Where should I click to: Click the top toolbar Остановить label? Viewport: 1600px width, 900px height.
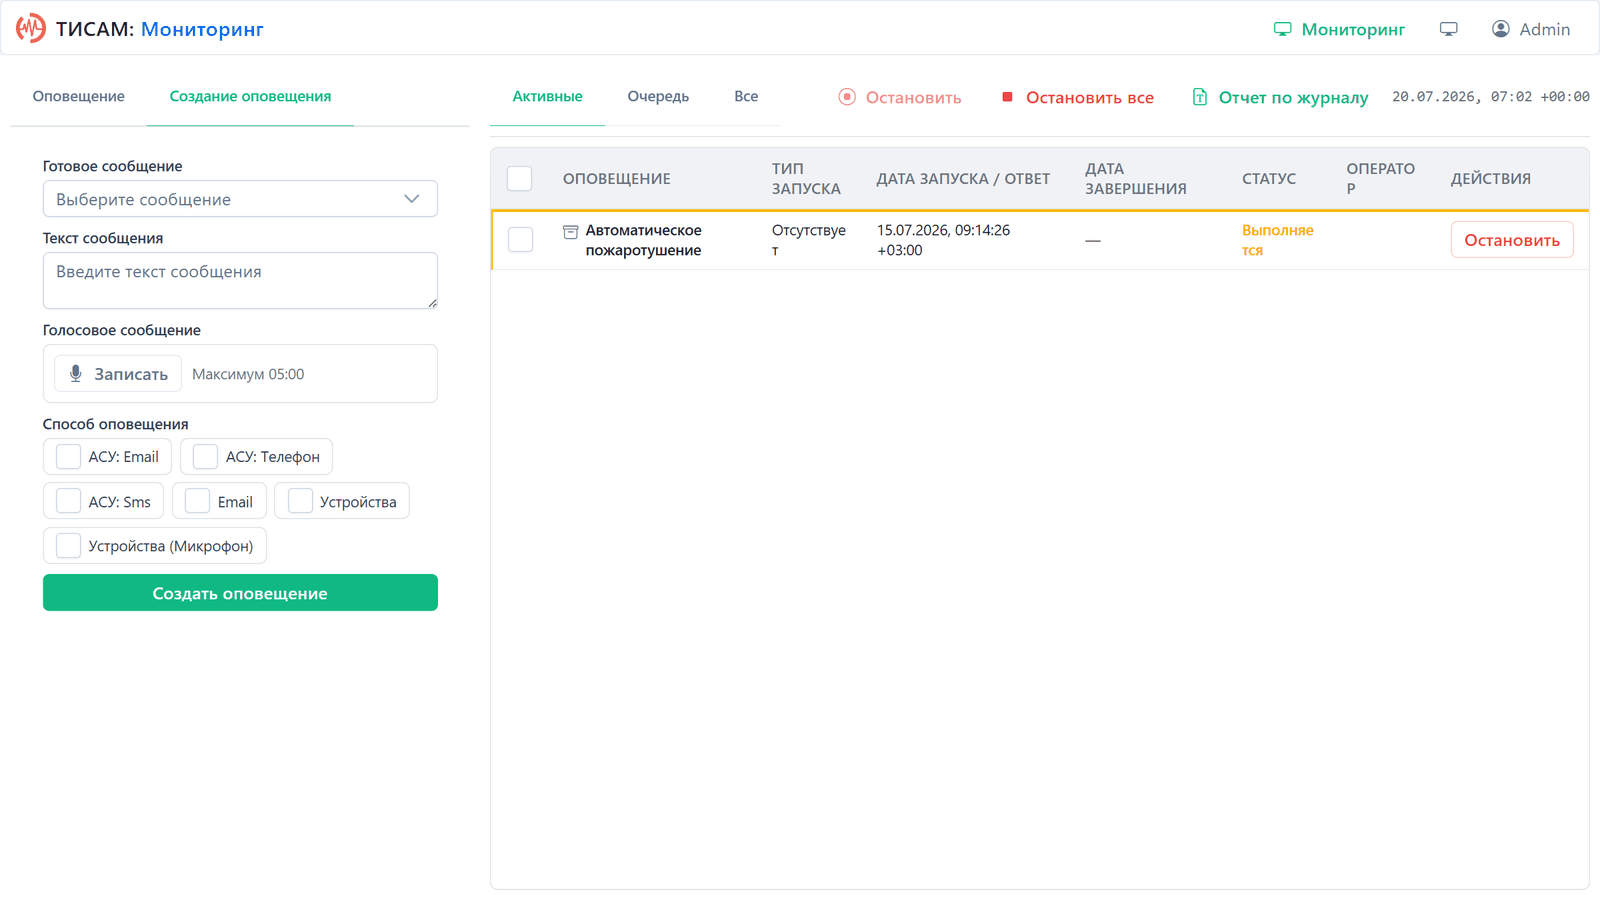click(x=913, y=97)
